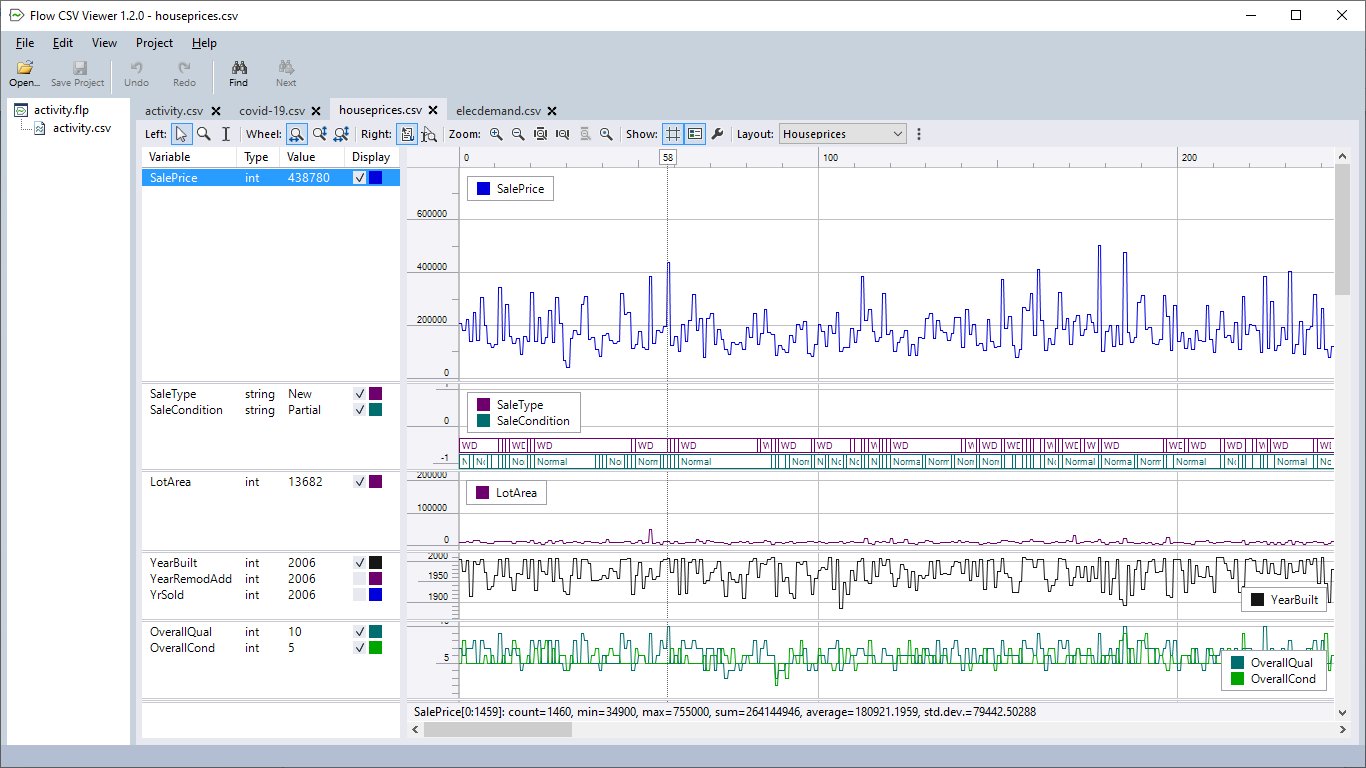
Task: Select the Left I-beam cursor tool
Action: pos(226,134)
